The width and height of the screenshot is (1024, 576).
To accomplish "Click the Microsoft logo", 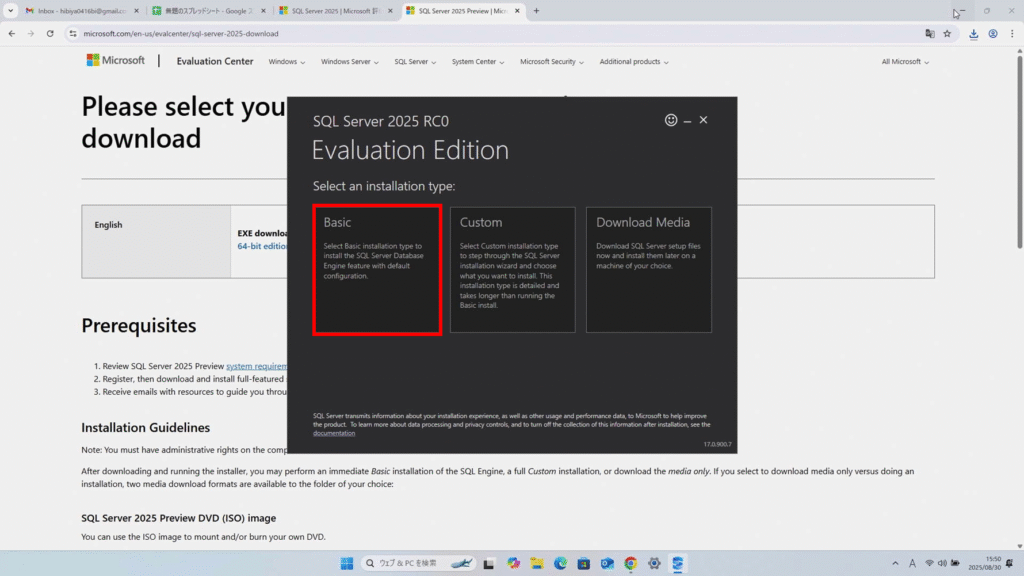I will click(116, 60).
